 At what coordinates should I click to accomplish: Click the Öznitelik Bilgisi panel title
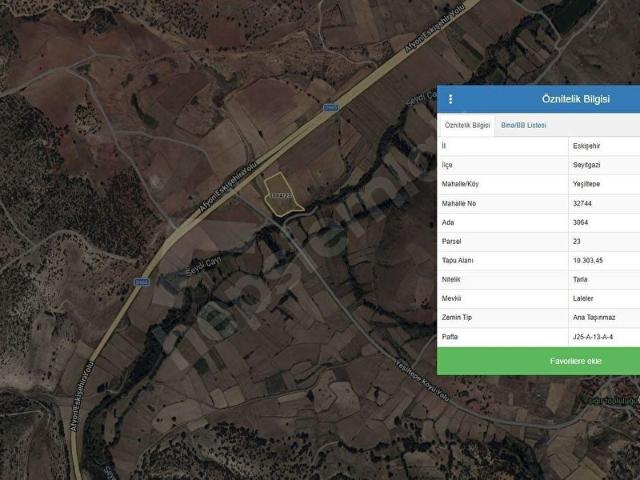point(576,99)
